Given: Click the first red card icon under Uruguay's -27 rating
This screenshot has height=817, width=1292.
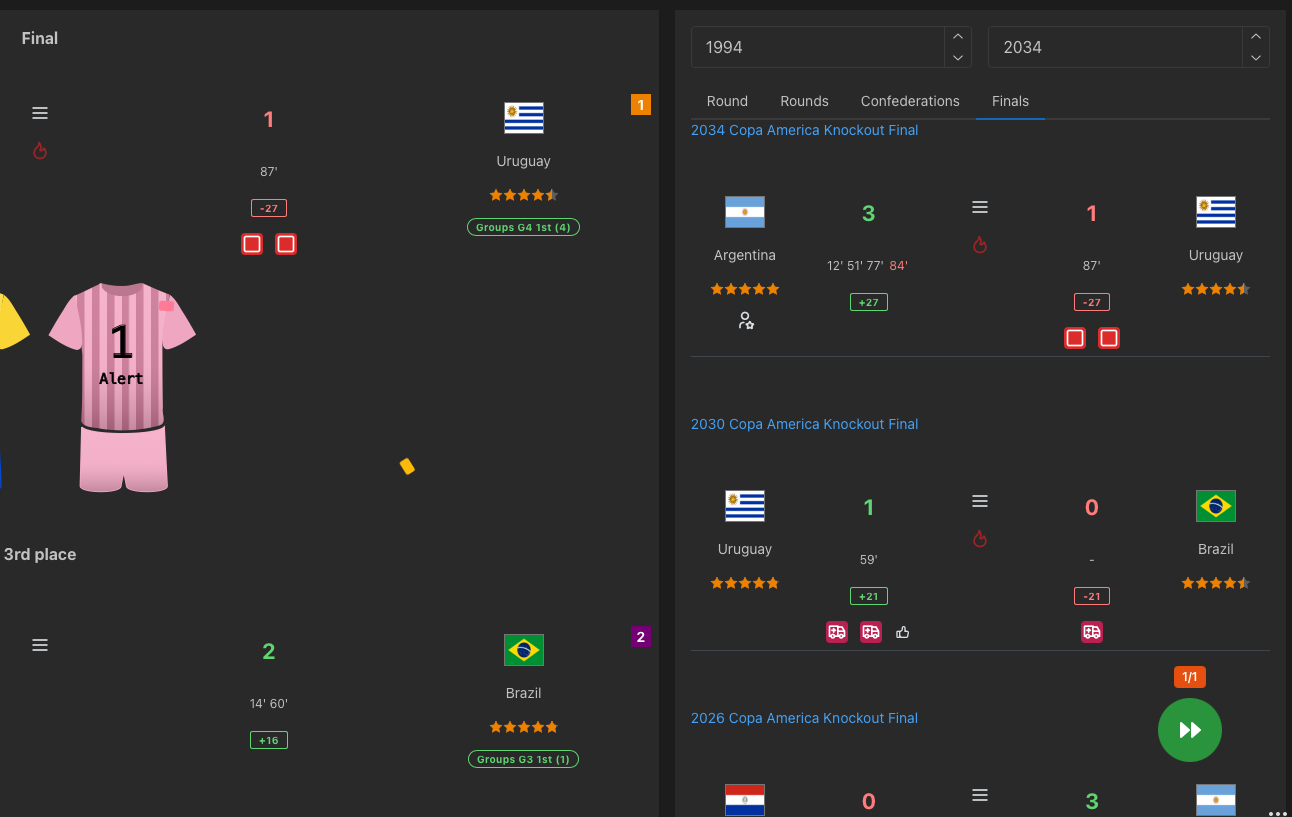Looking at the screenshot, I should 1074,338.
